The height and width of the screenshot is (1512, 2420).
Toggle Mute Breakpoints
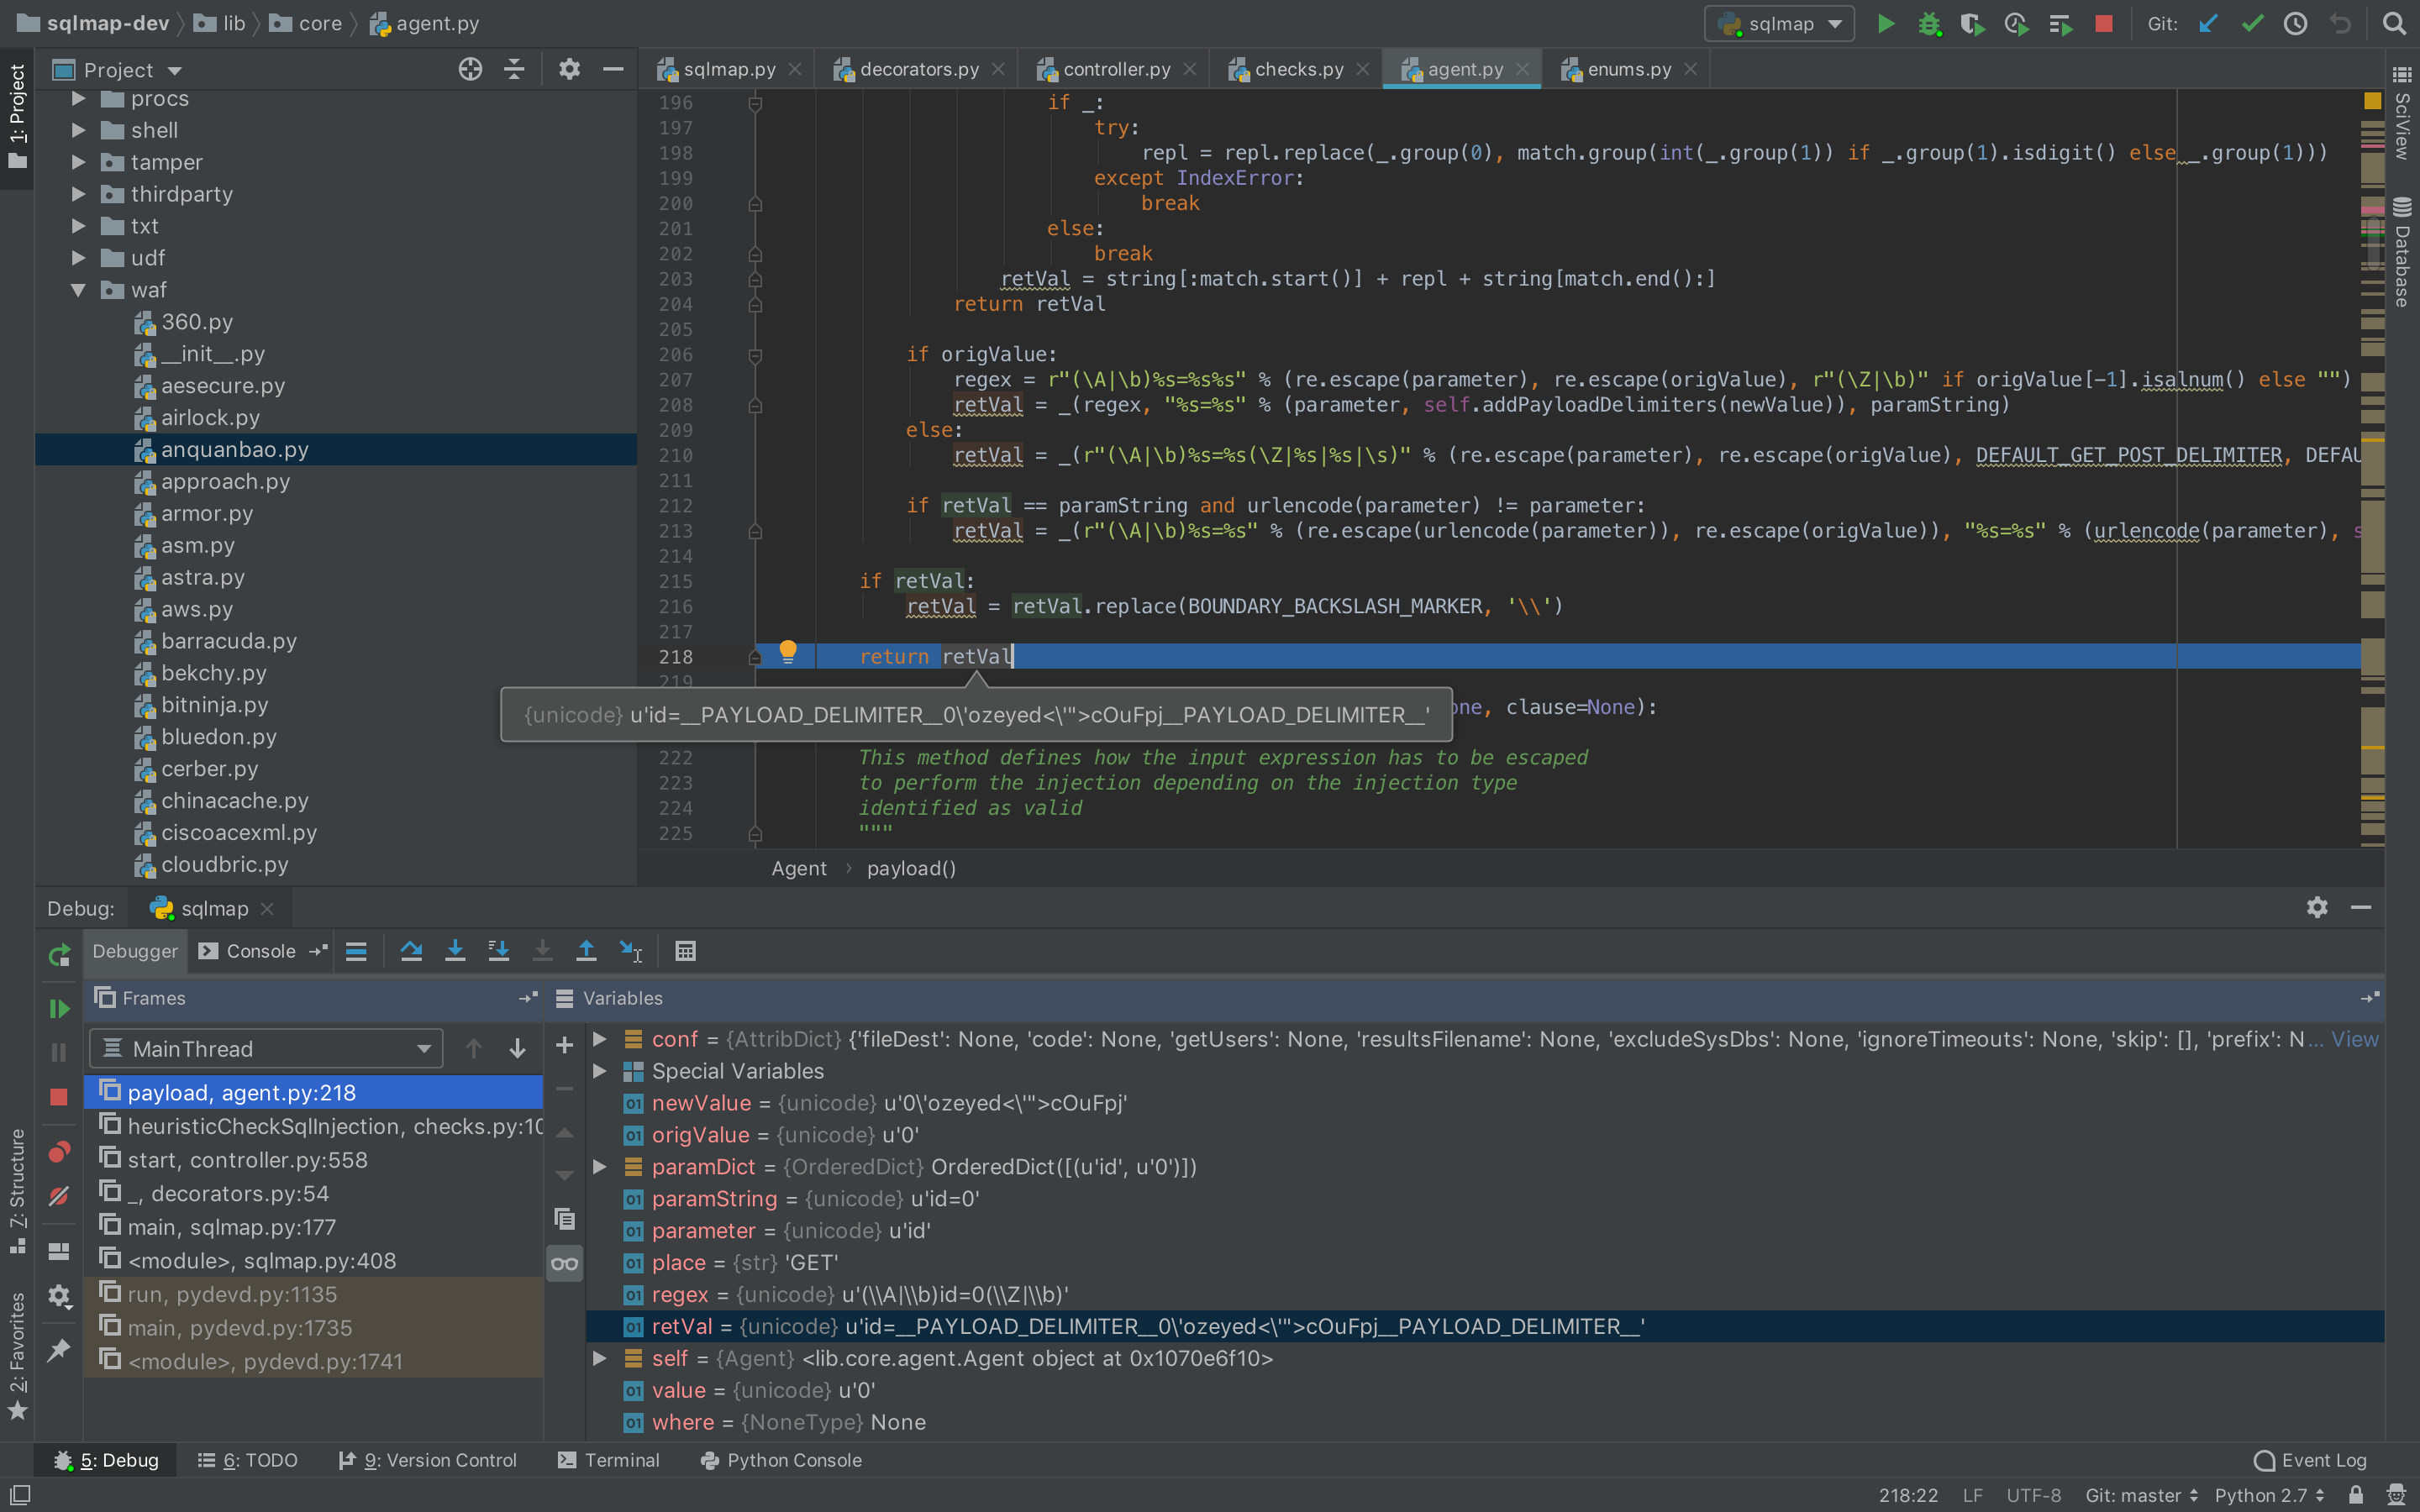(59, 1196)
